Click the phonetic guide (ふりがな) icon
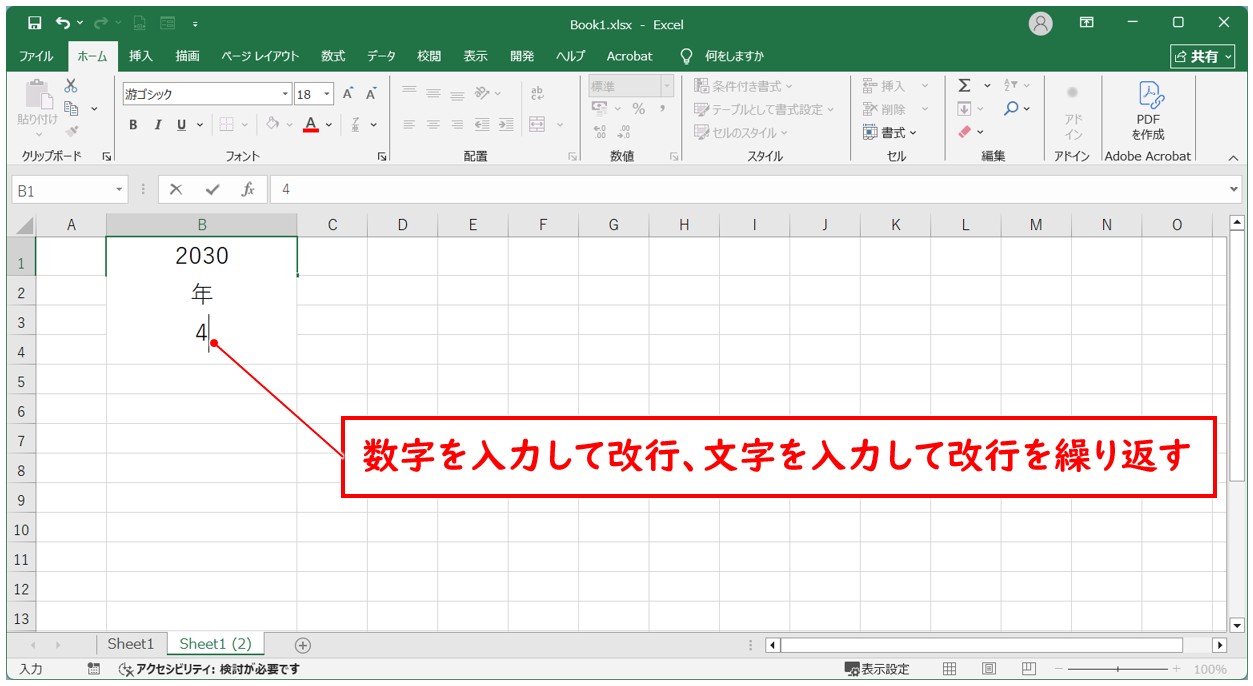The height and width of the screenshot is (686, 1253). pos(356,125)
